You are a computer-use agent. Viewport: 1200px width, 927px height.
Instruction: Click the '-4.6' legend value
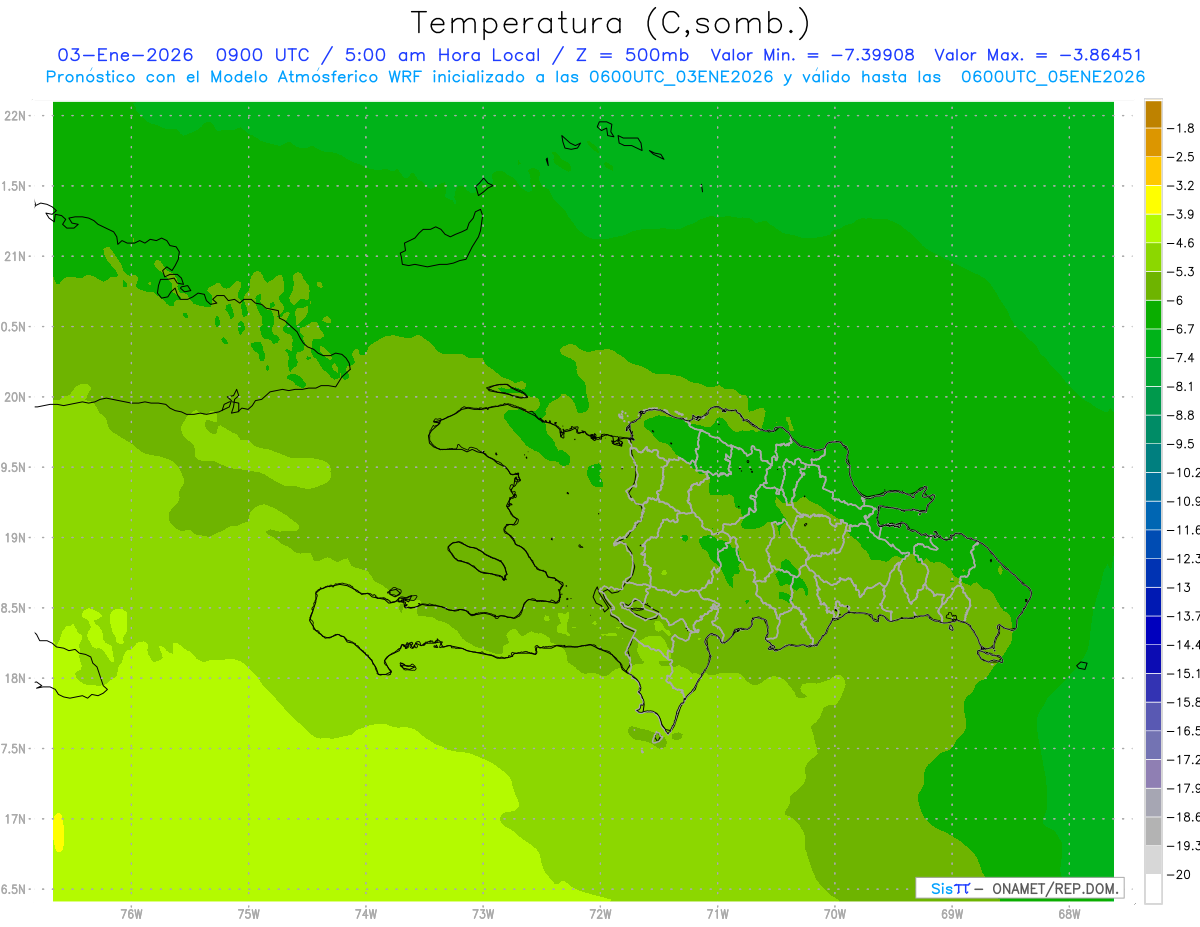(x=1181, y=243)
